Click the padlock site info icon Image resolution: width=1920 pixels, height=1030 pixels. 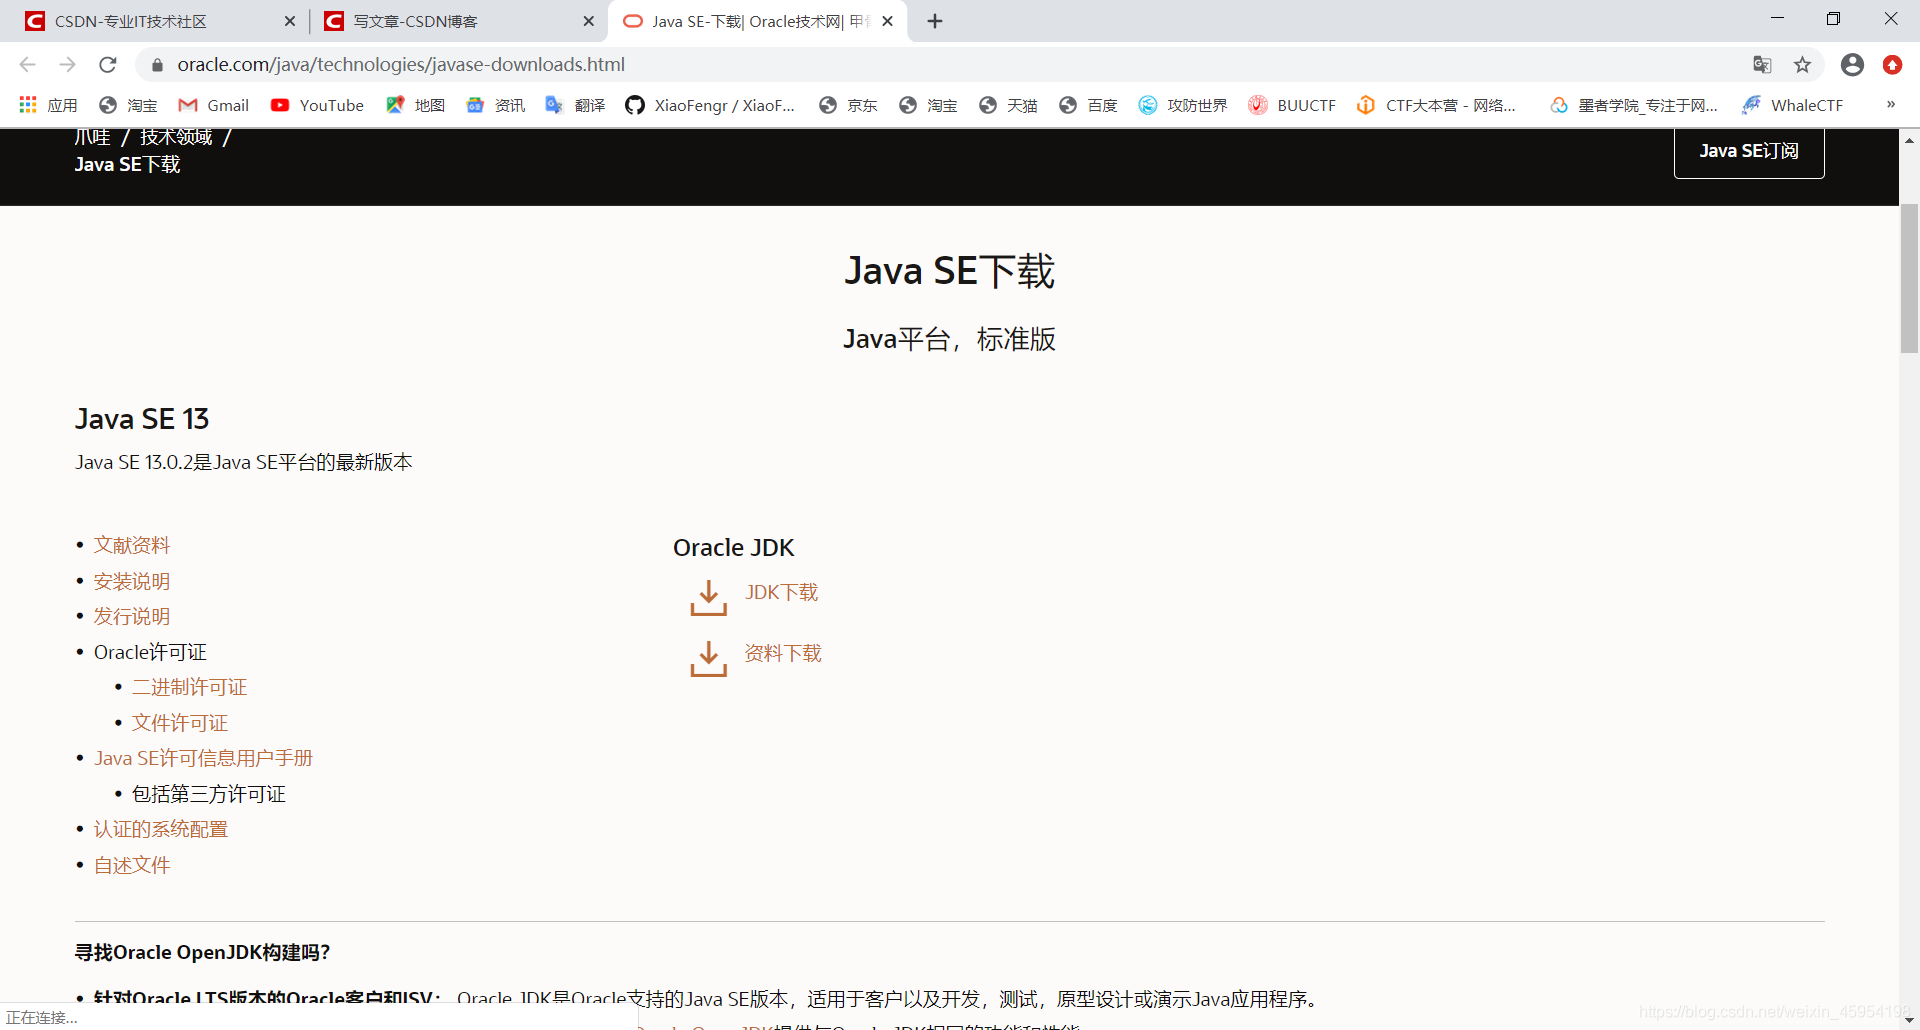(x=157, y=65)
